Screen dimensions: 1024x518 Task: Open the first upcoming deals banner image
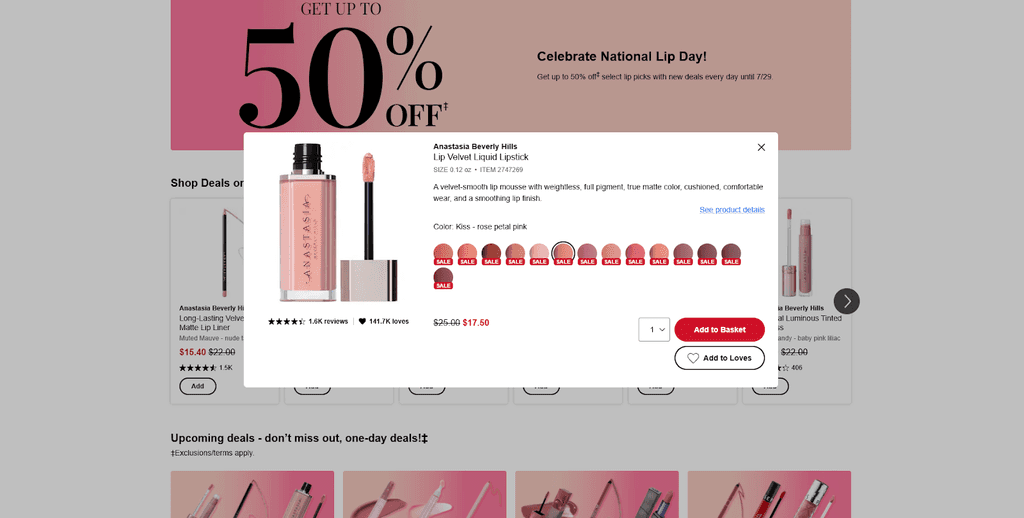(x=252, y=494)
